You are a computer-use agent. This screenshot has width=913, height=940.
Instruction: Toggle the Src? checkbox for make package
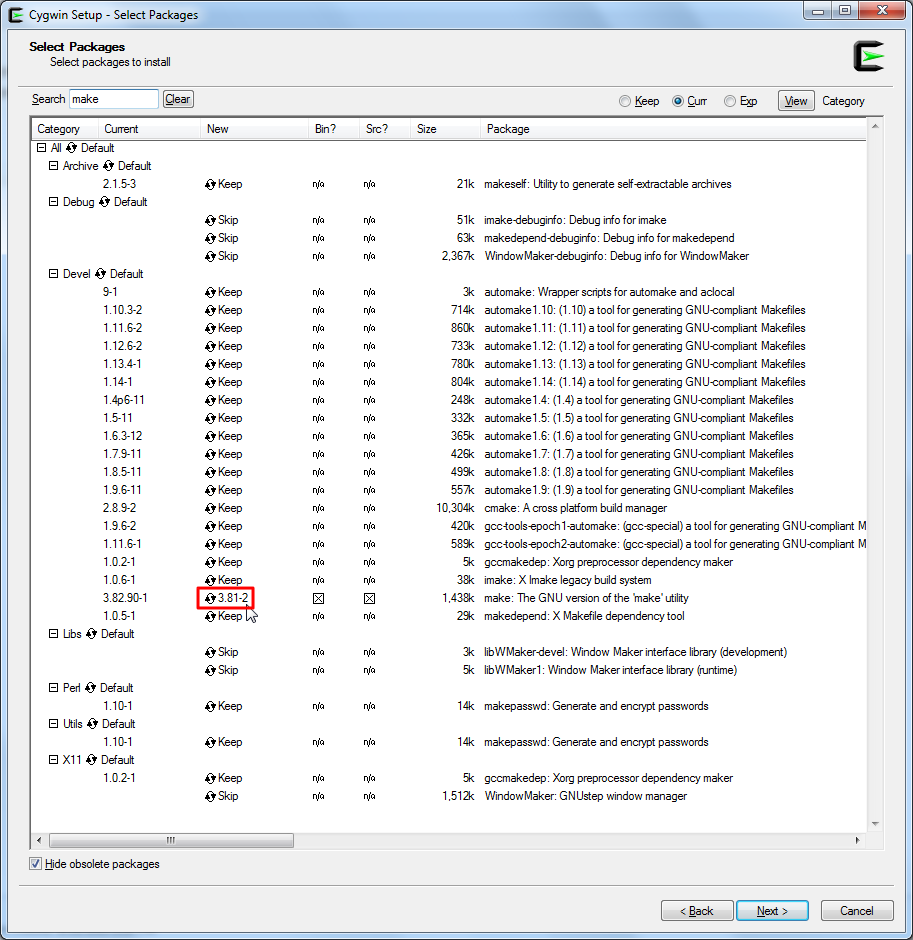point(369,598)
